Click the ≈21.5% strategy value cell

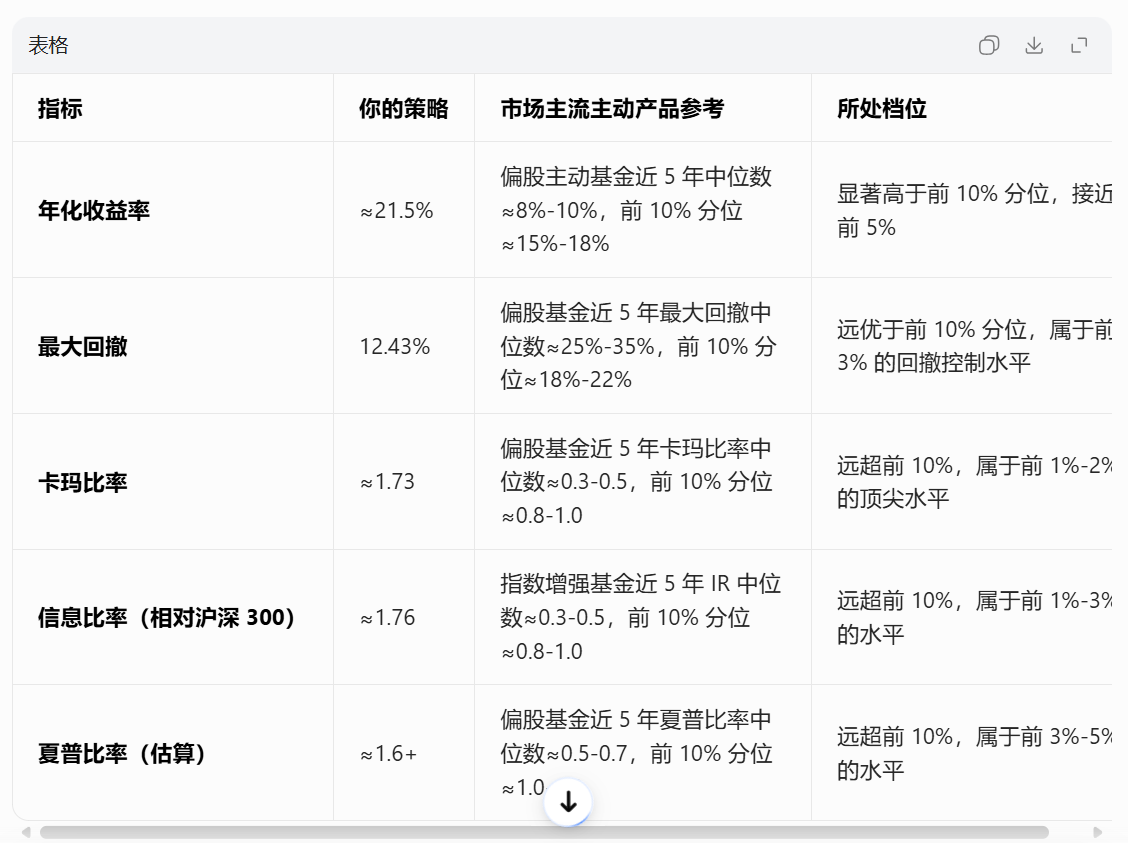396,210
